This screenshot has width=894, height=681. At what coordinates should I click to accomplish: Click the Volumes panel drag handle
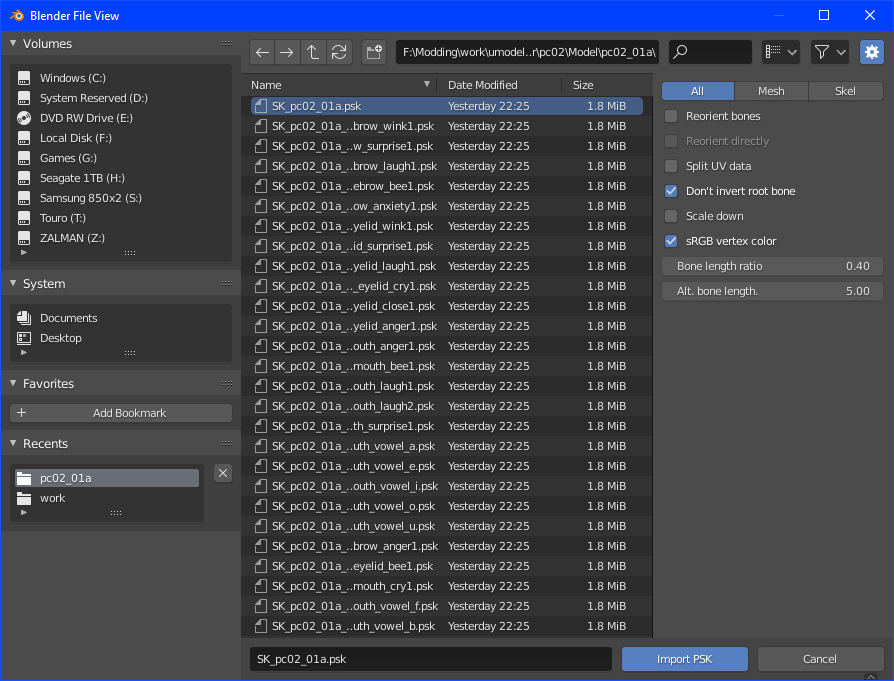[227, 43]
